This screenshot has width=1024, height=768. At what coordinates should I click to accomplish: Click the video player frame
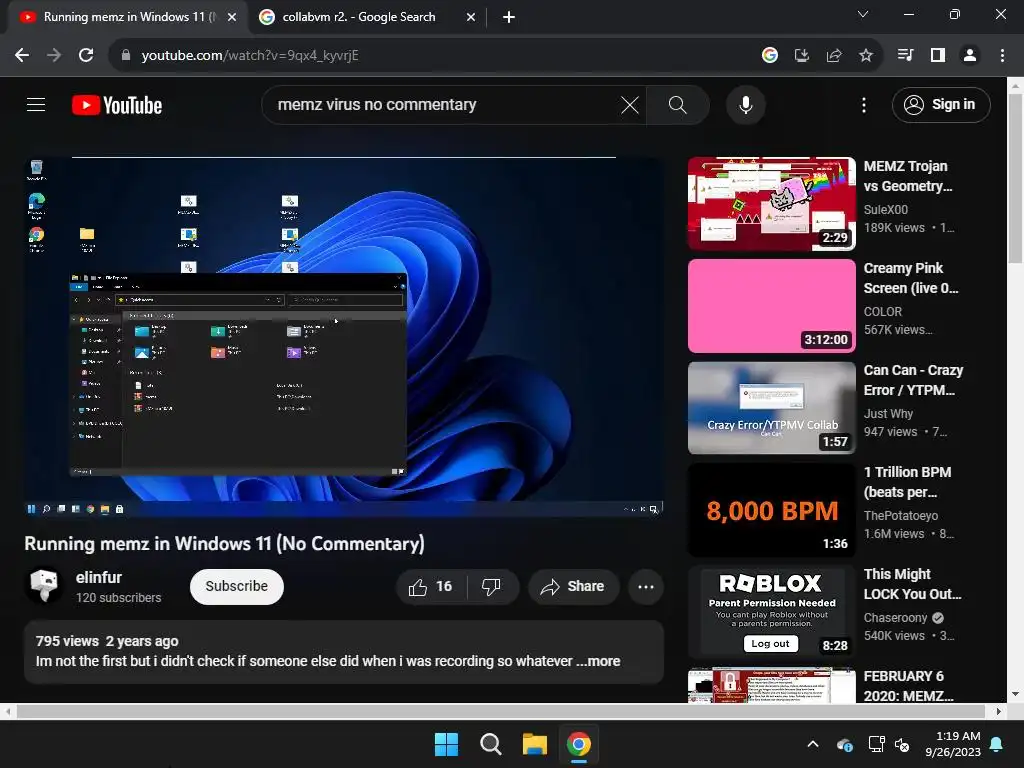(x=344, y=337)
